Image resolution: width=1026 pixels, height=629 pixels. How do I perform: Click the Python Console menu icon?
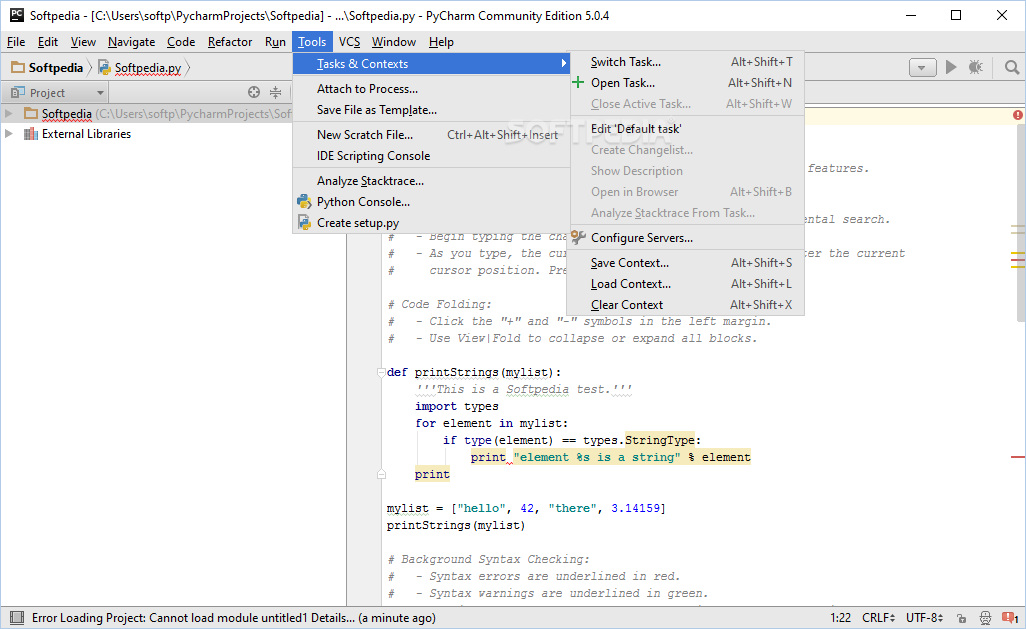pos(304,202)
